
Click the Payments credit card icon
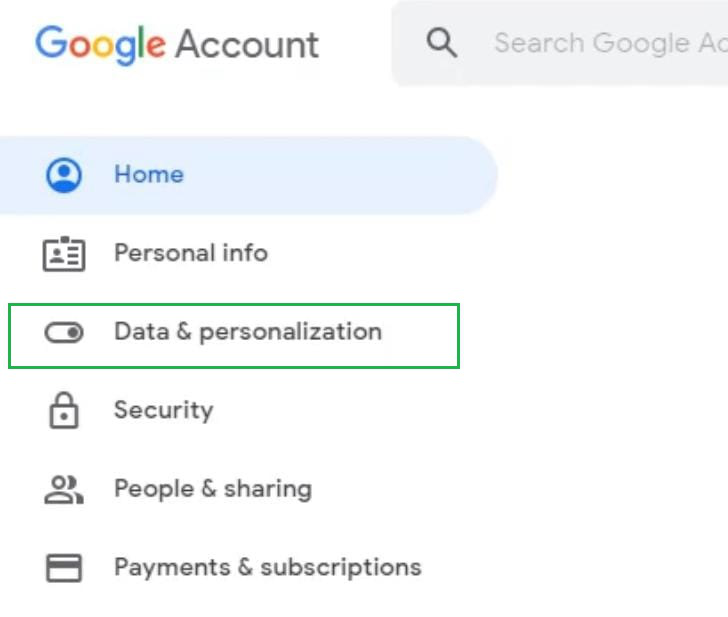pyautogui.click(x=64, y=568)
